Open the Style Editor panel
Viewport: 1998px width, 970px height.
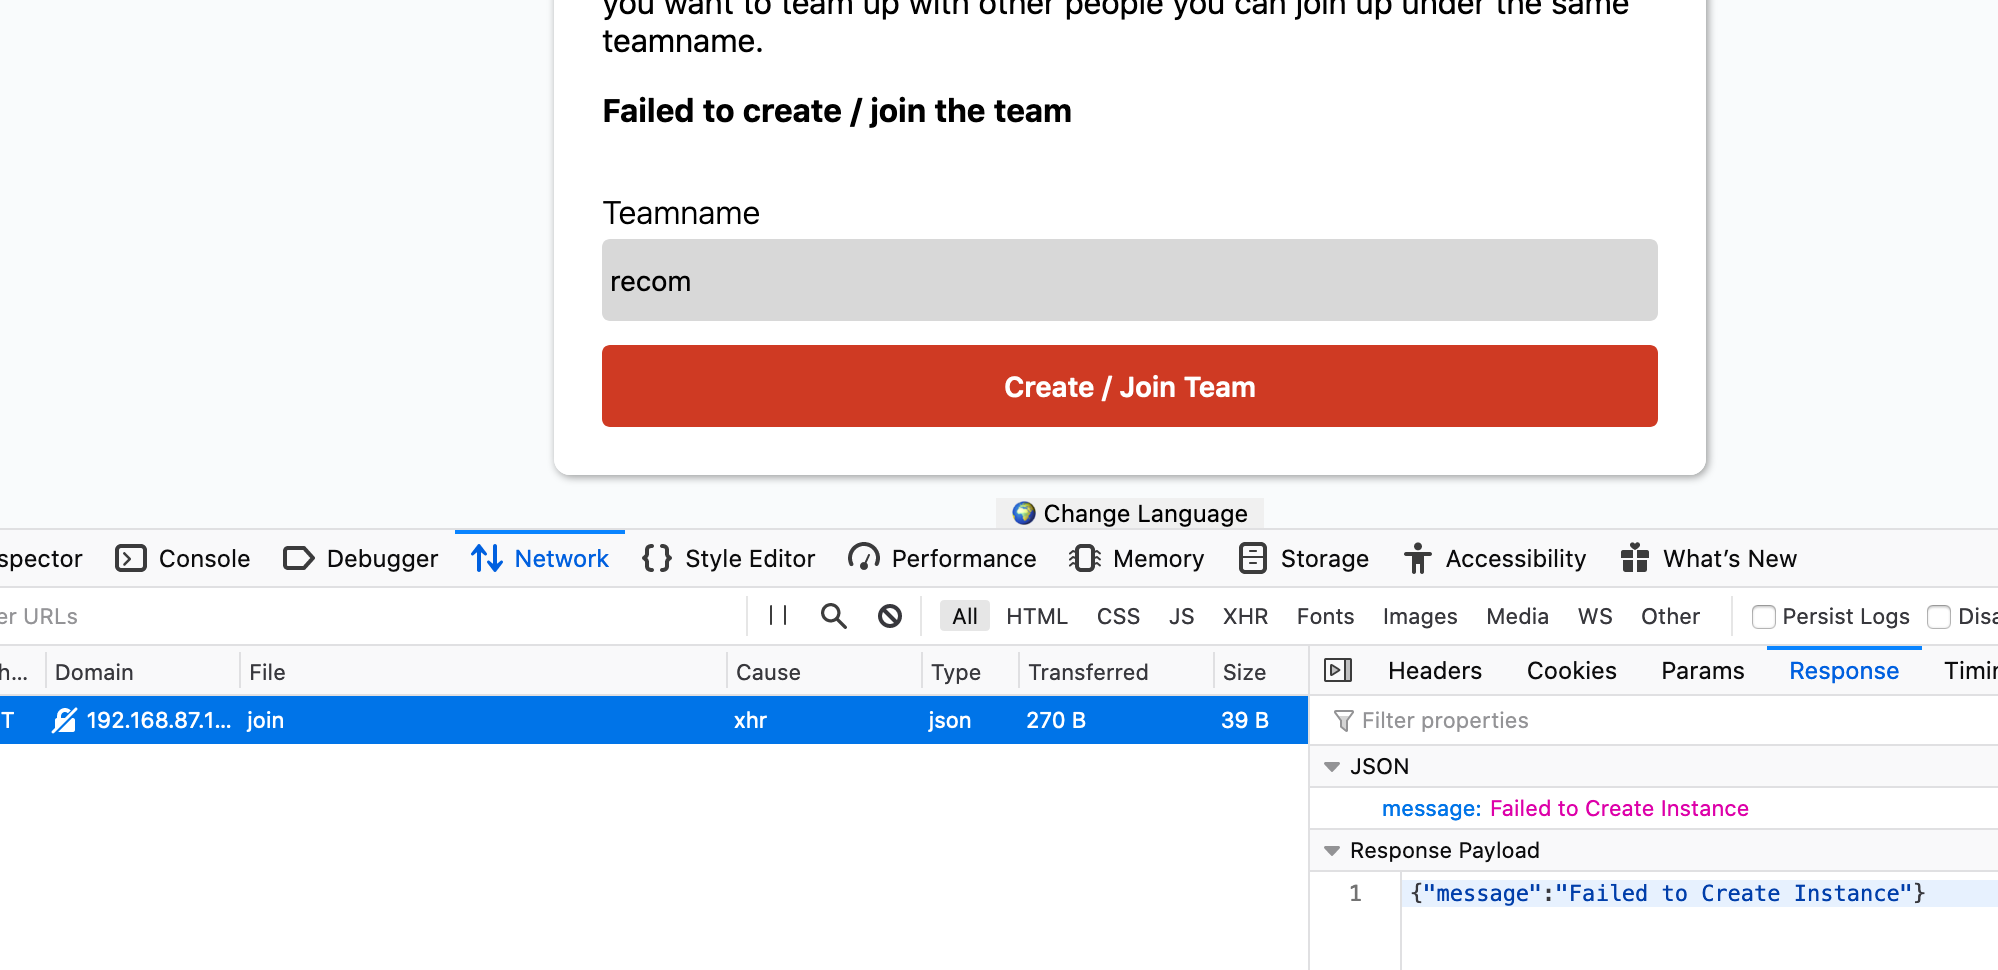click(749, 558)
